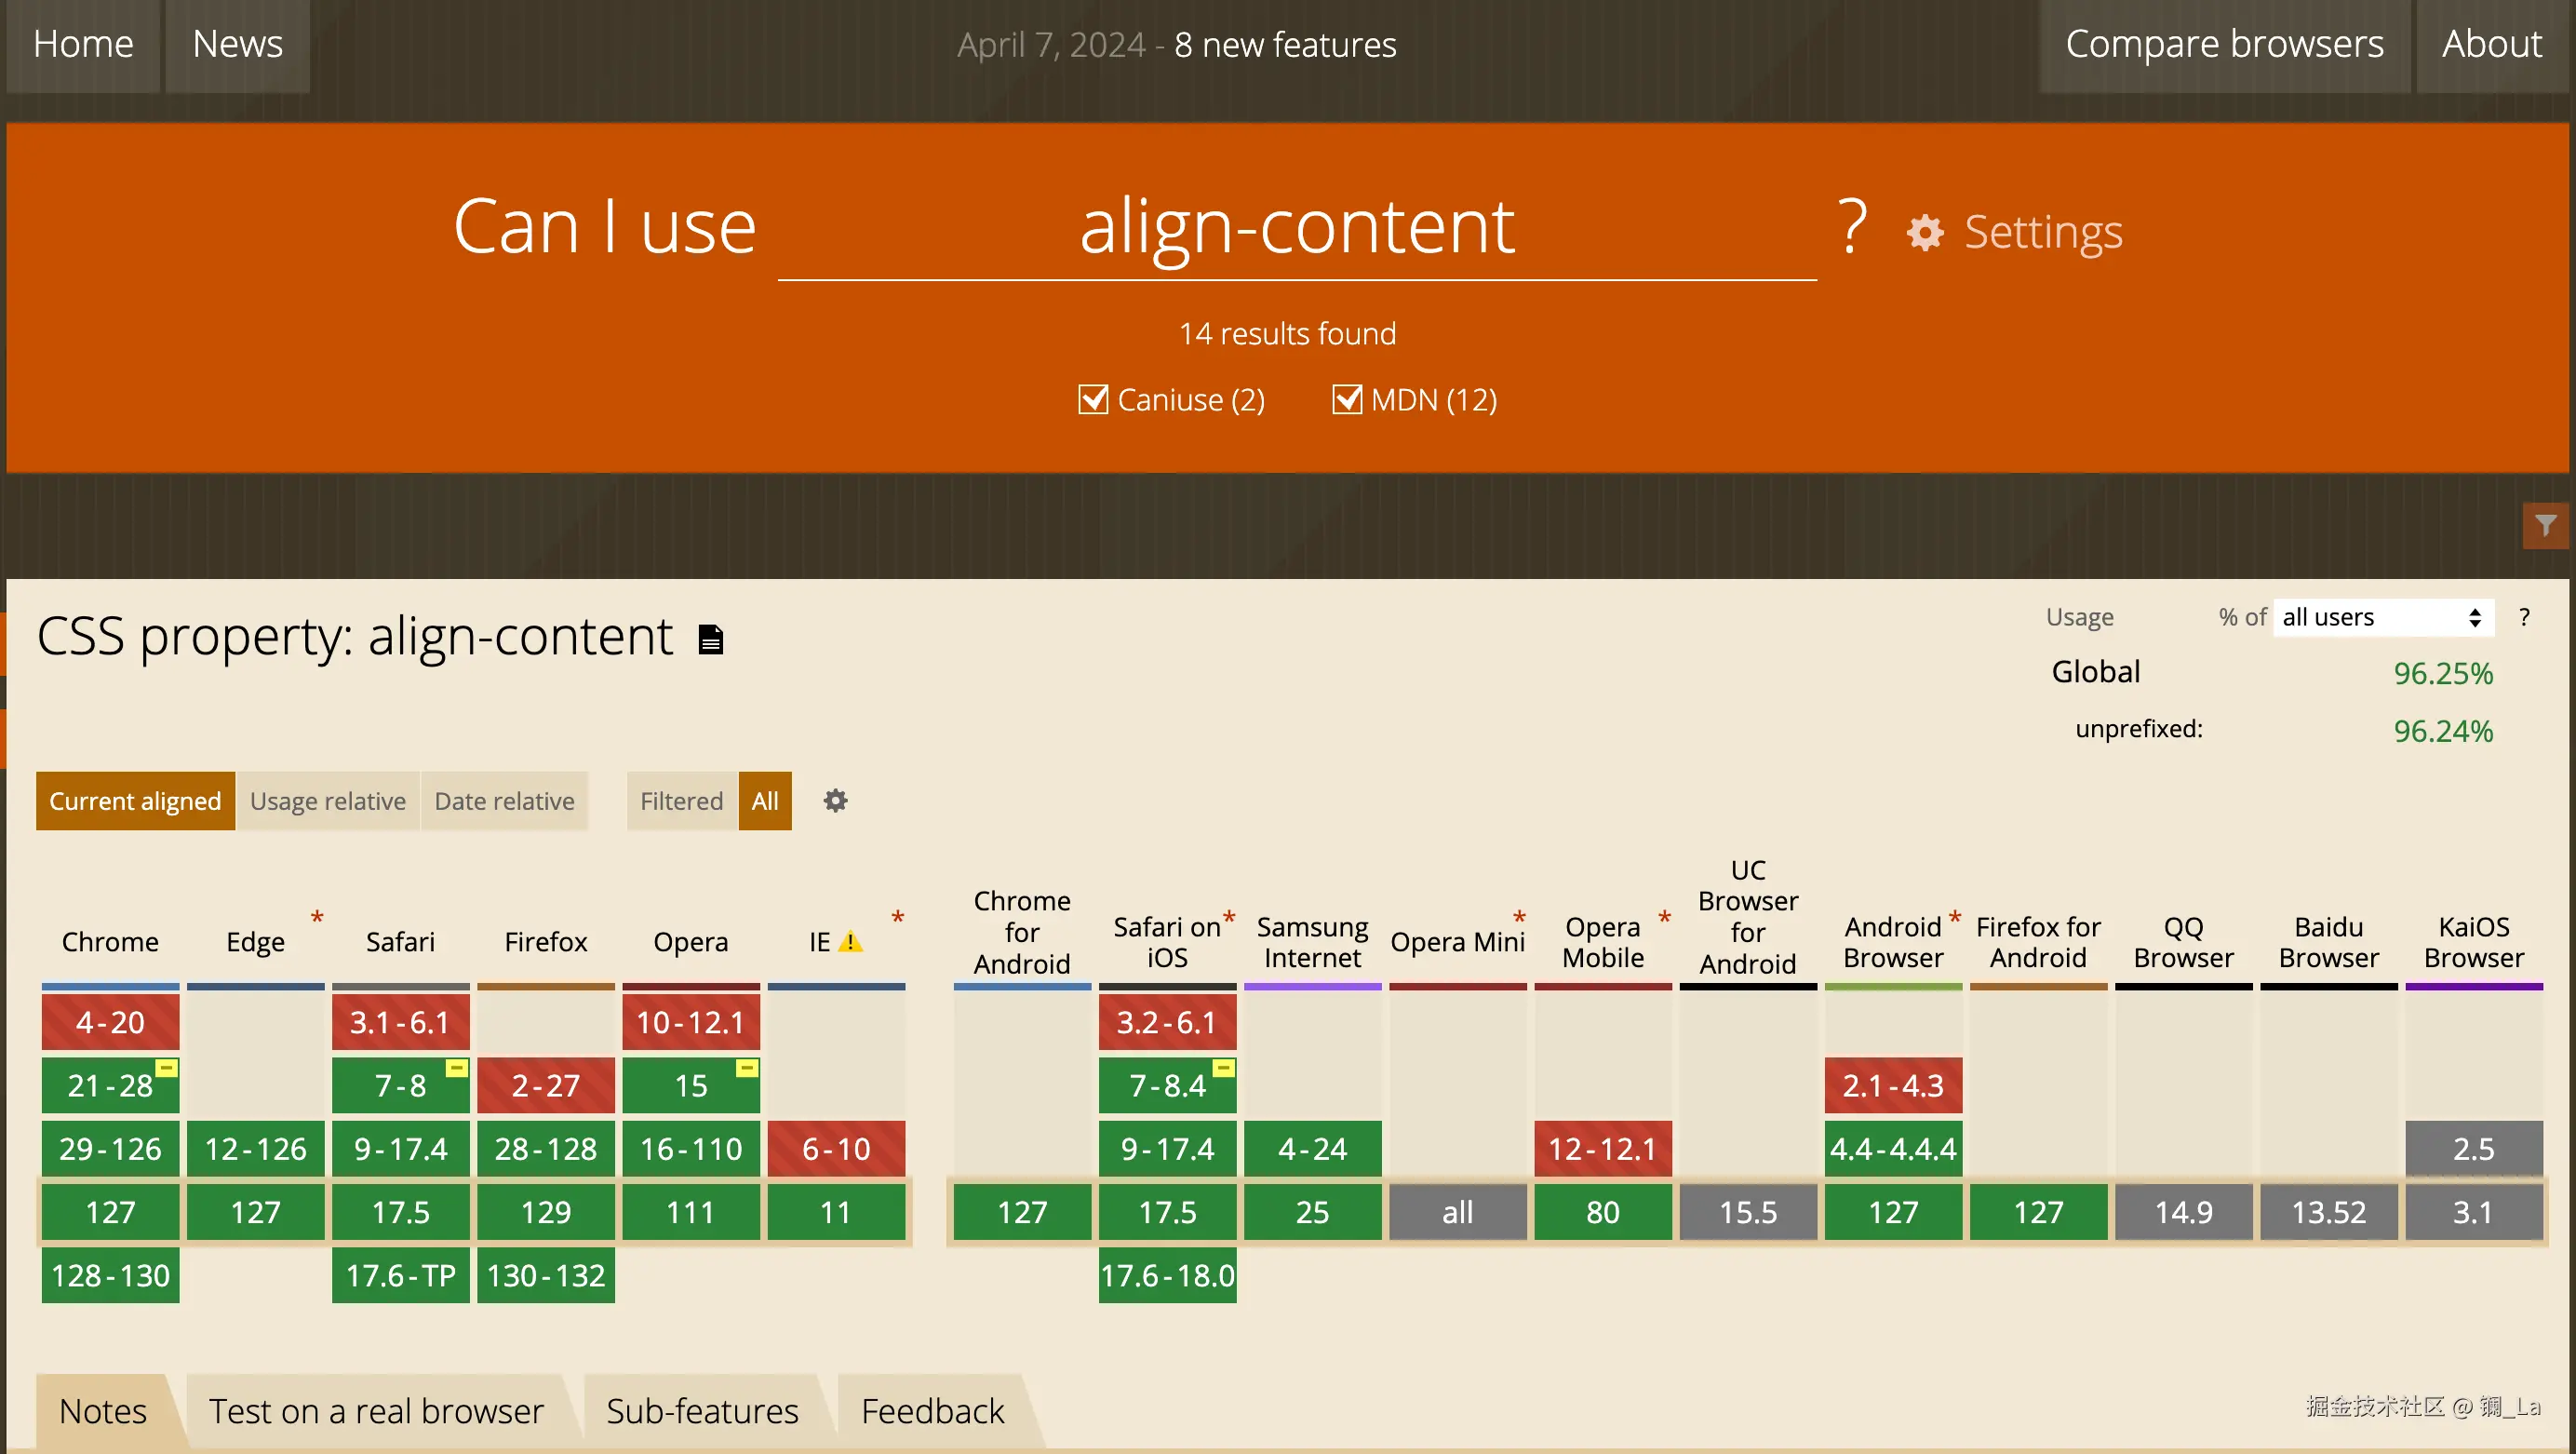Click the UC Browser for Android header
The image size is (2576, 1454).
[x=1748, y=917]
